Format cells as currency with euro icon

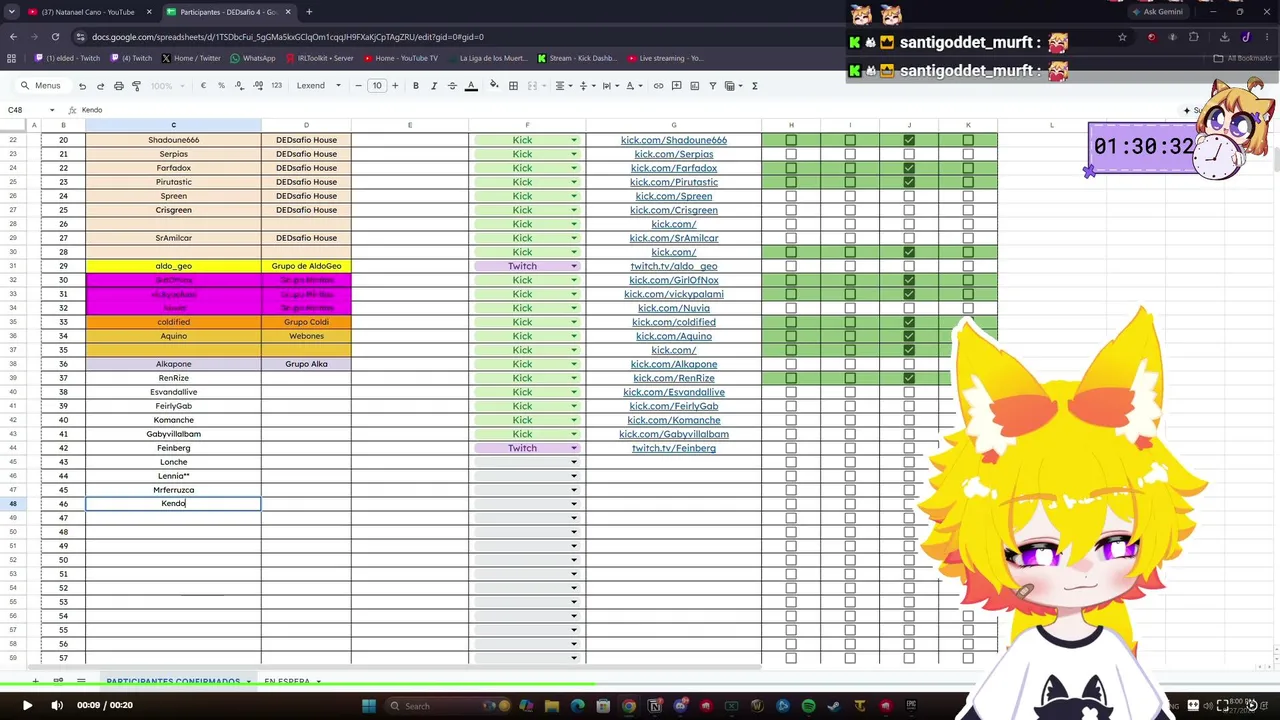[203, 86]
